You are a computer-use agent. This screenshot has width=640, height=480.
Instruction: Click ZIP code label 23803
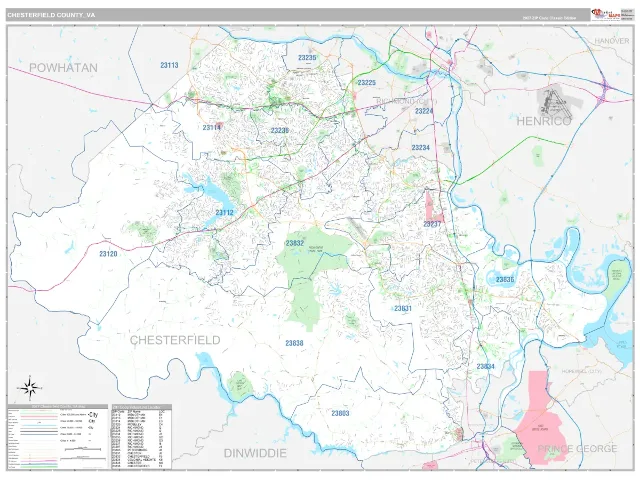coord(340,413)
